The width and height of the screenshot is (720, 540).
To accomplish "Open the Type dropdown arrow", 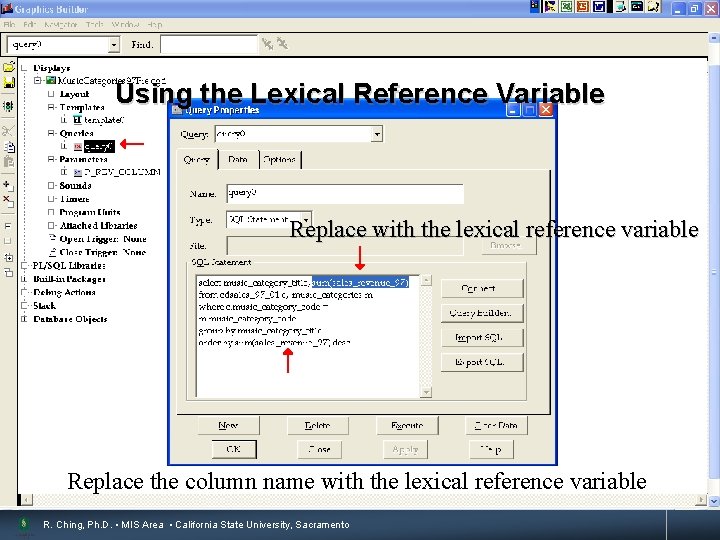I will point(306,219).
